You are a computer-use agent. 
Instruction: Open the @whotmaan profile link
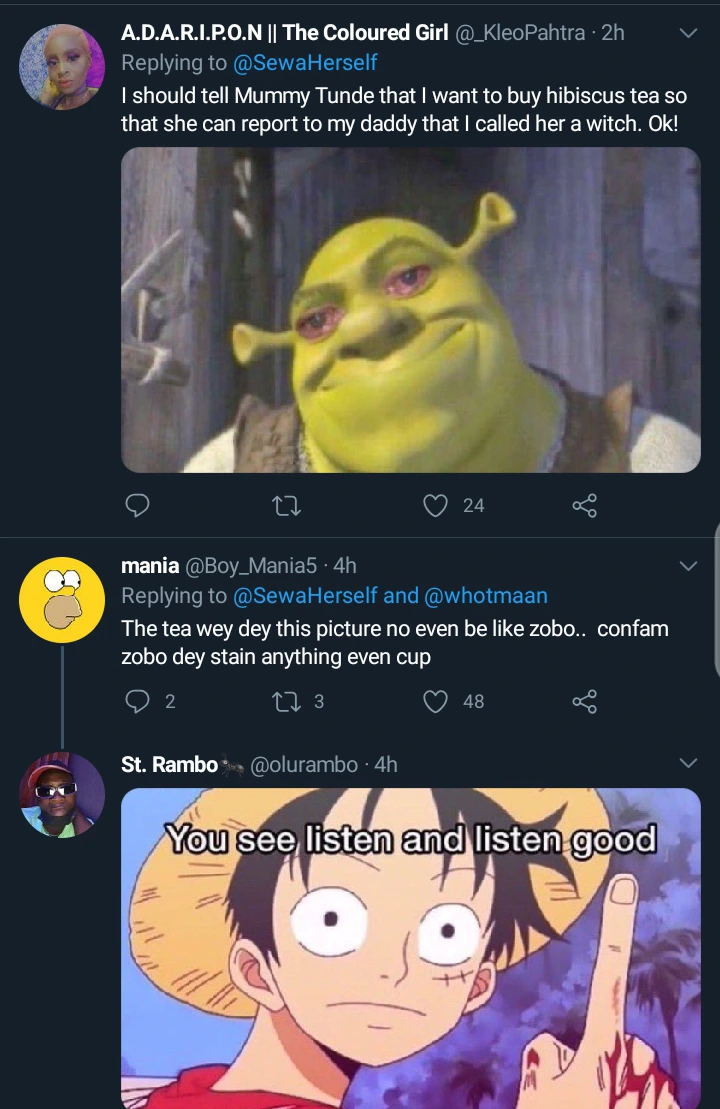click(x=486, y=596)
